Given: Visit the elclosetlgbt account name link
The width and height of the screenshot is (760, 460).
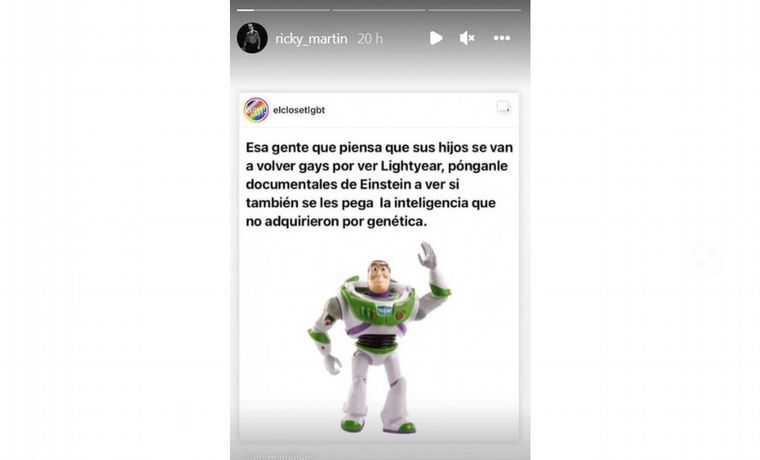Looking at the screenshot, I should pos(299,110).
